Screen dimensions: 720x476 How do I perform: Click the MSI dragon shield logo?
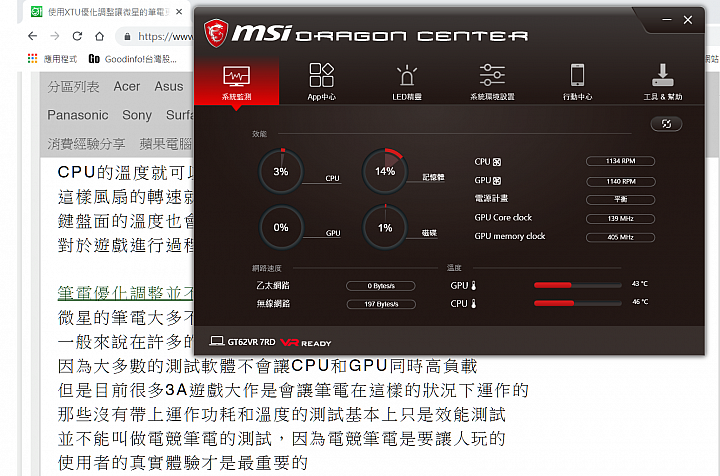click(x=216, y=33)
